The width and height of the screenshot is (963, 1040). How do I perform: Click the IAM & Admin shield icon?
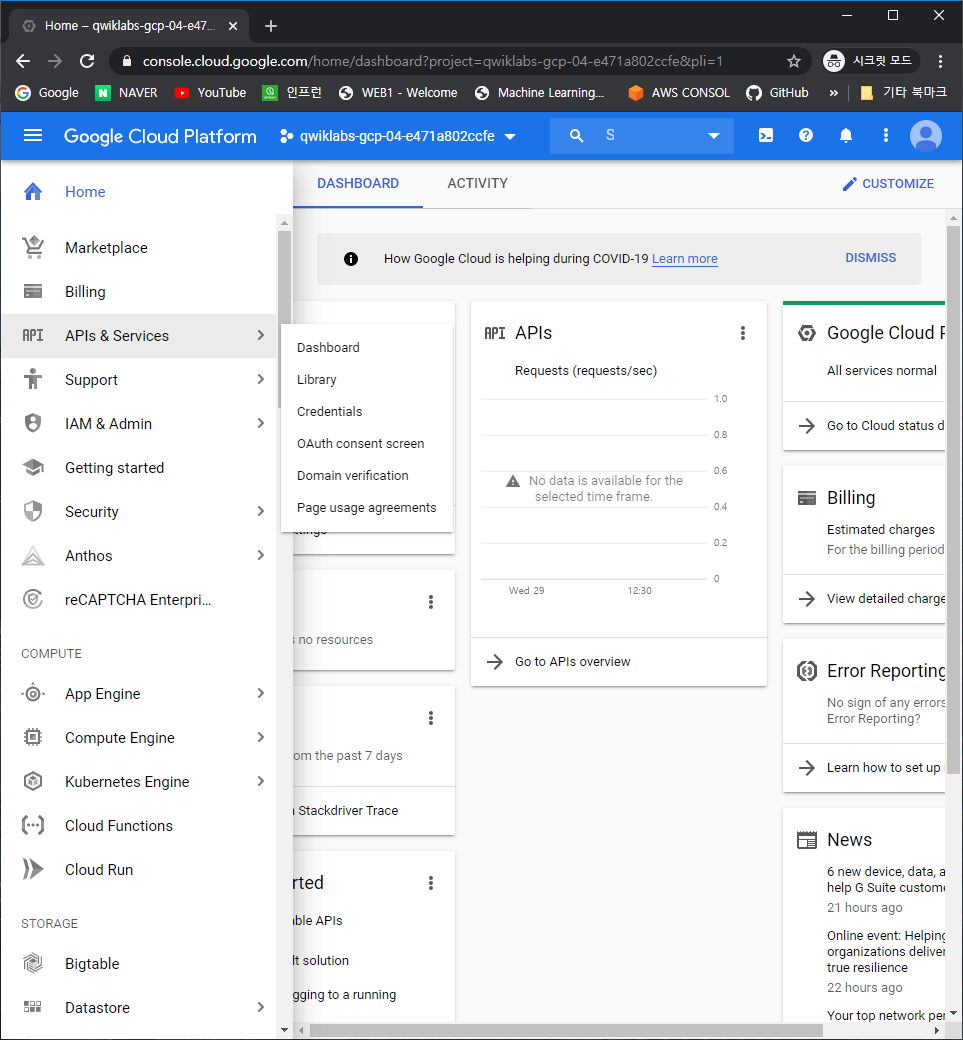tap(32, 423)
